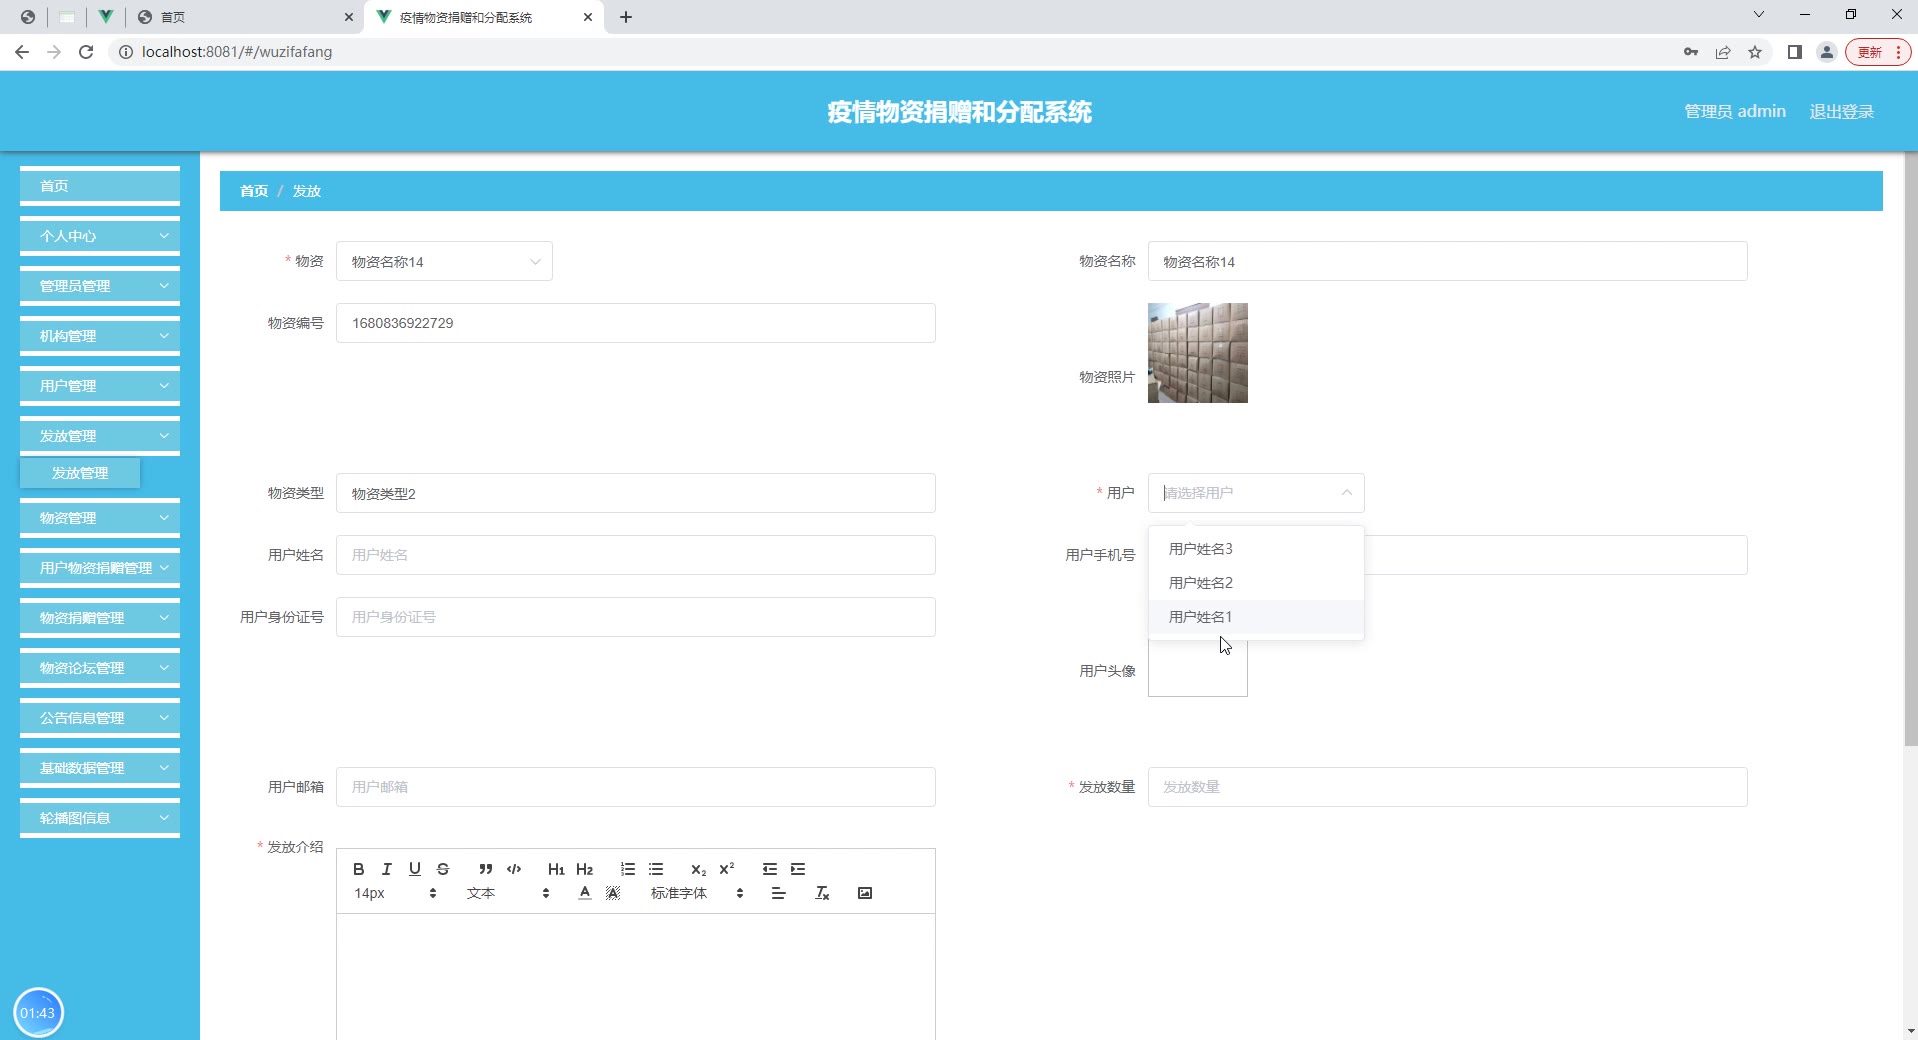Open the 文本 heading type dropdown

click(x=508, y=893)
